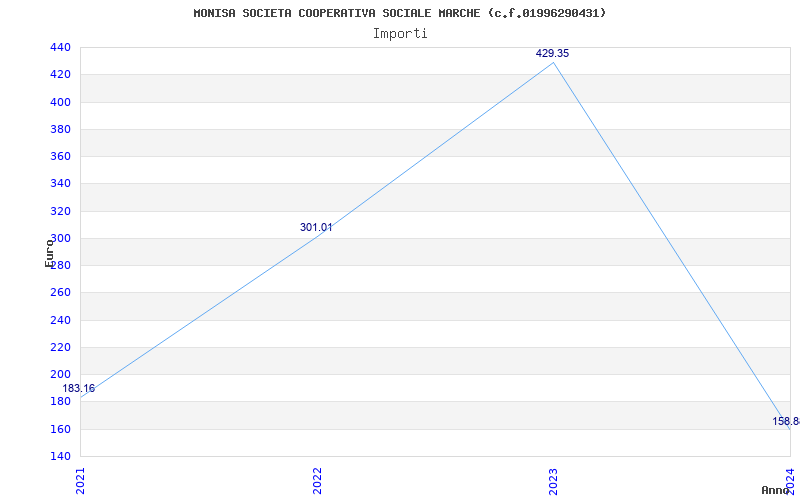Select the 301.01 data label

tap(316, 227)
